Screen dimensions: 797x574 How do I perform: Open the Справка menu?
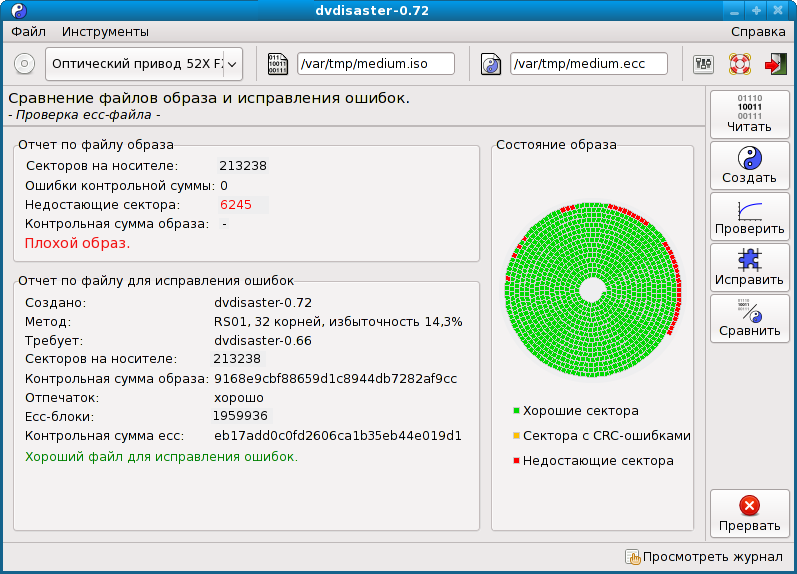click(758, 32)
